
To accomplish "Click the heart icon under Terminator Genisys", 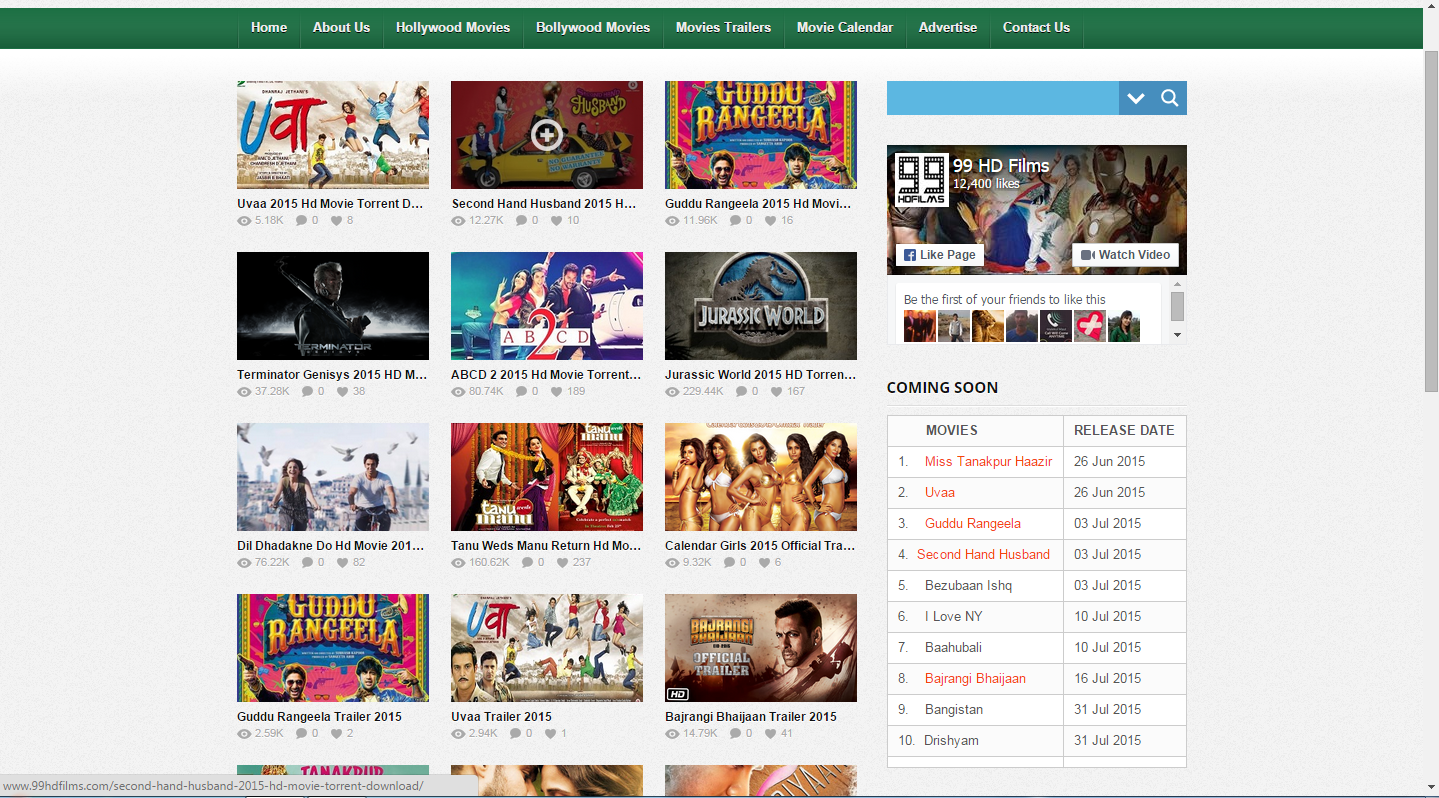I will pos(342,392).
